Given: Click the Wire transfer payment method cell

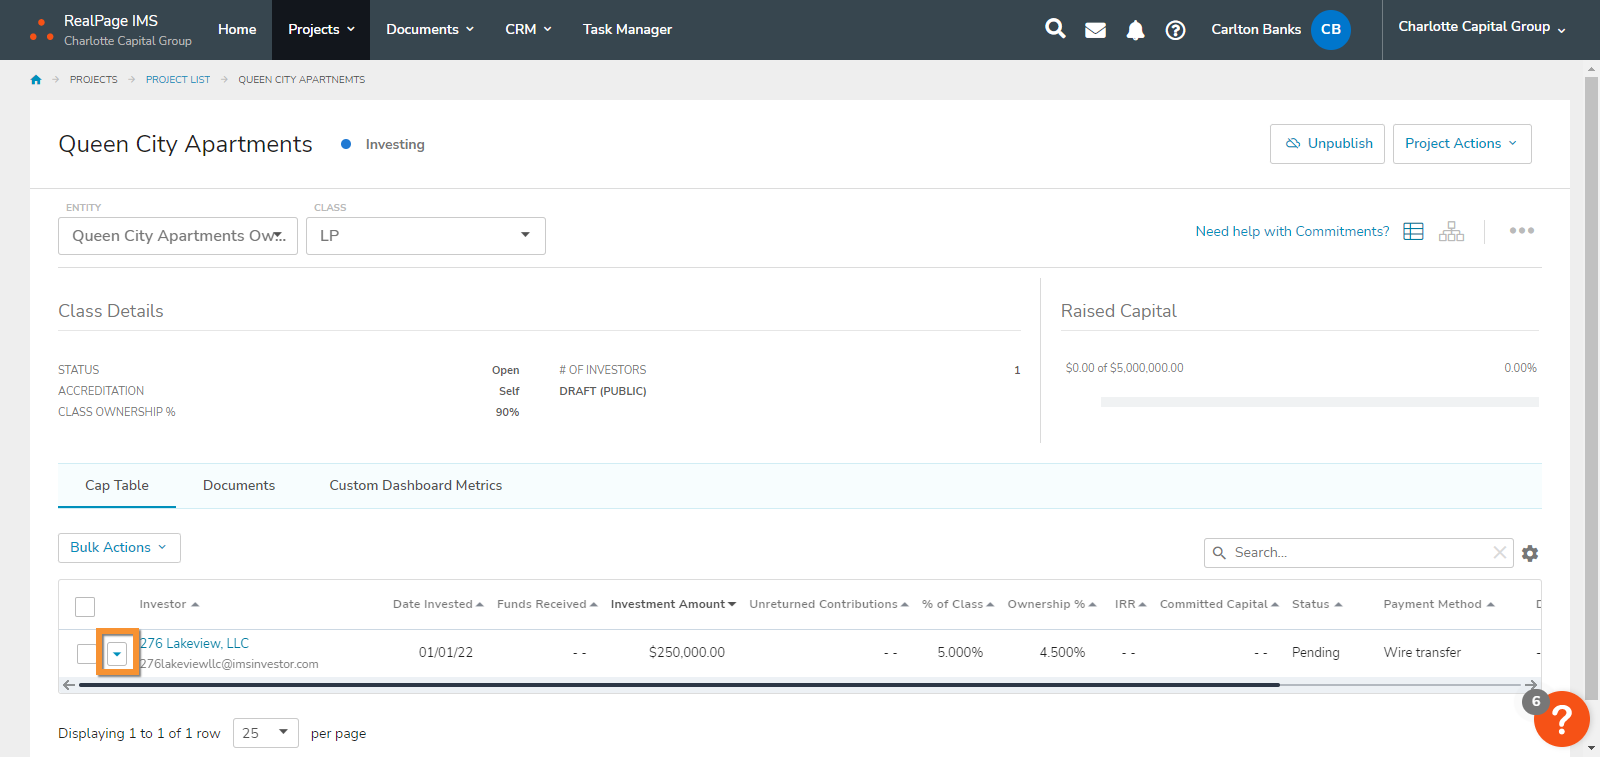Looking at the screenshot, I should point(1422,653).
